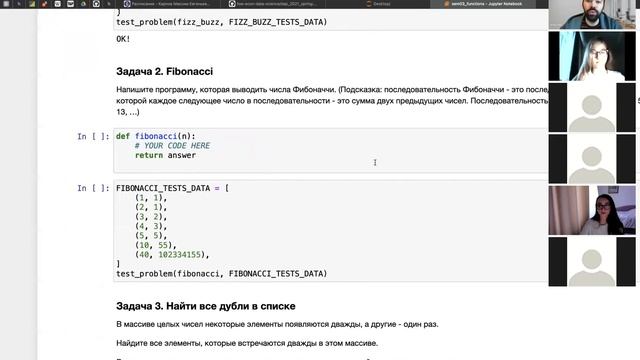Click the 'In [ ]:' prompt beside def fibonacci
The width and height of the screenshot is (640, 360).
pos(93,136)
